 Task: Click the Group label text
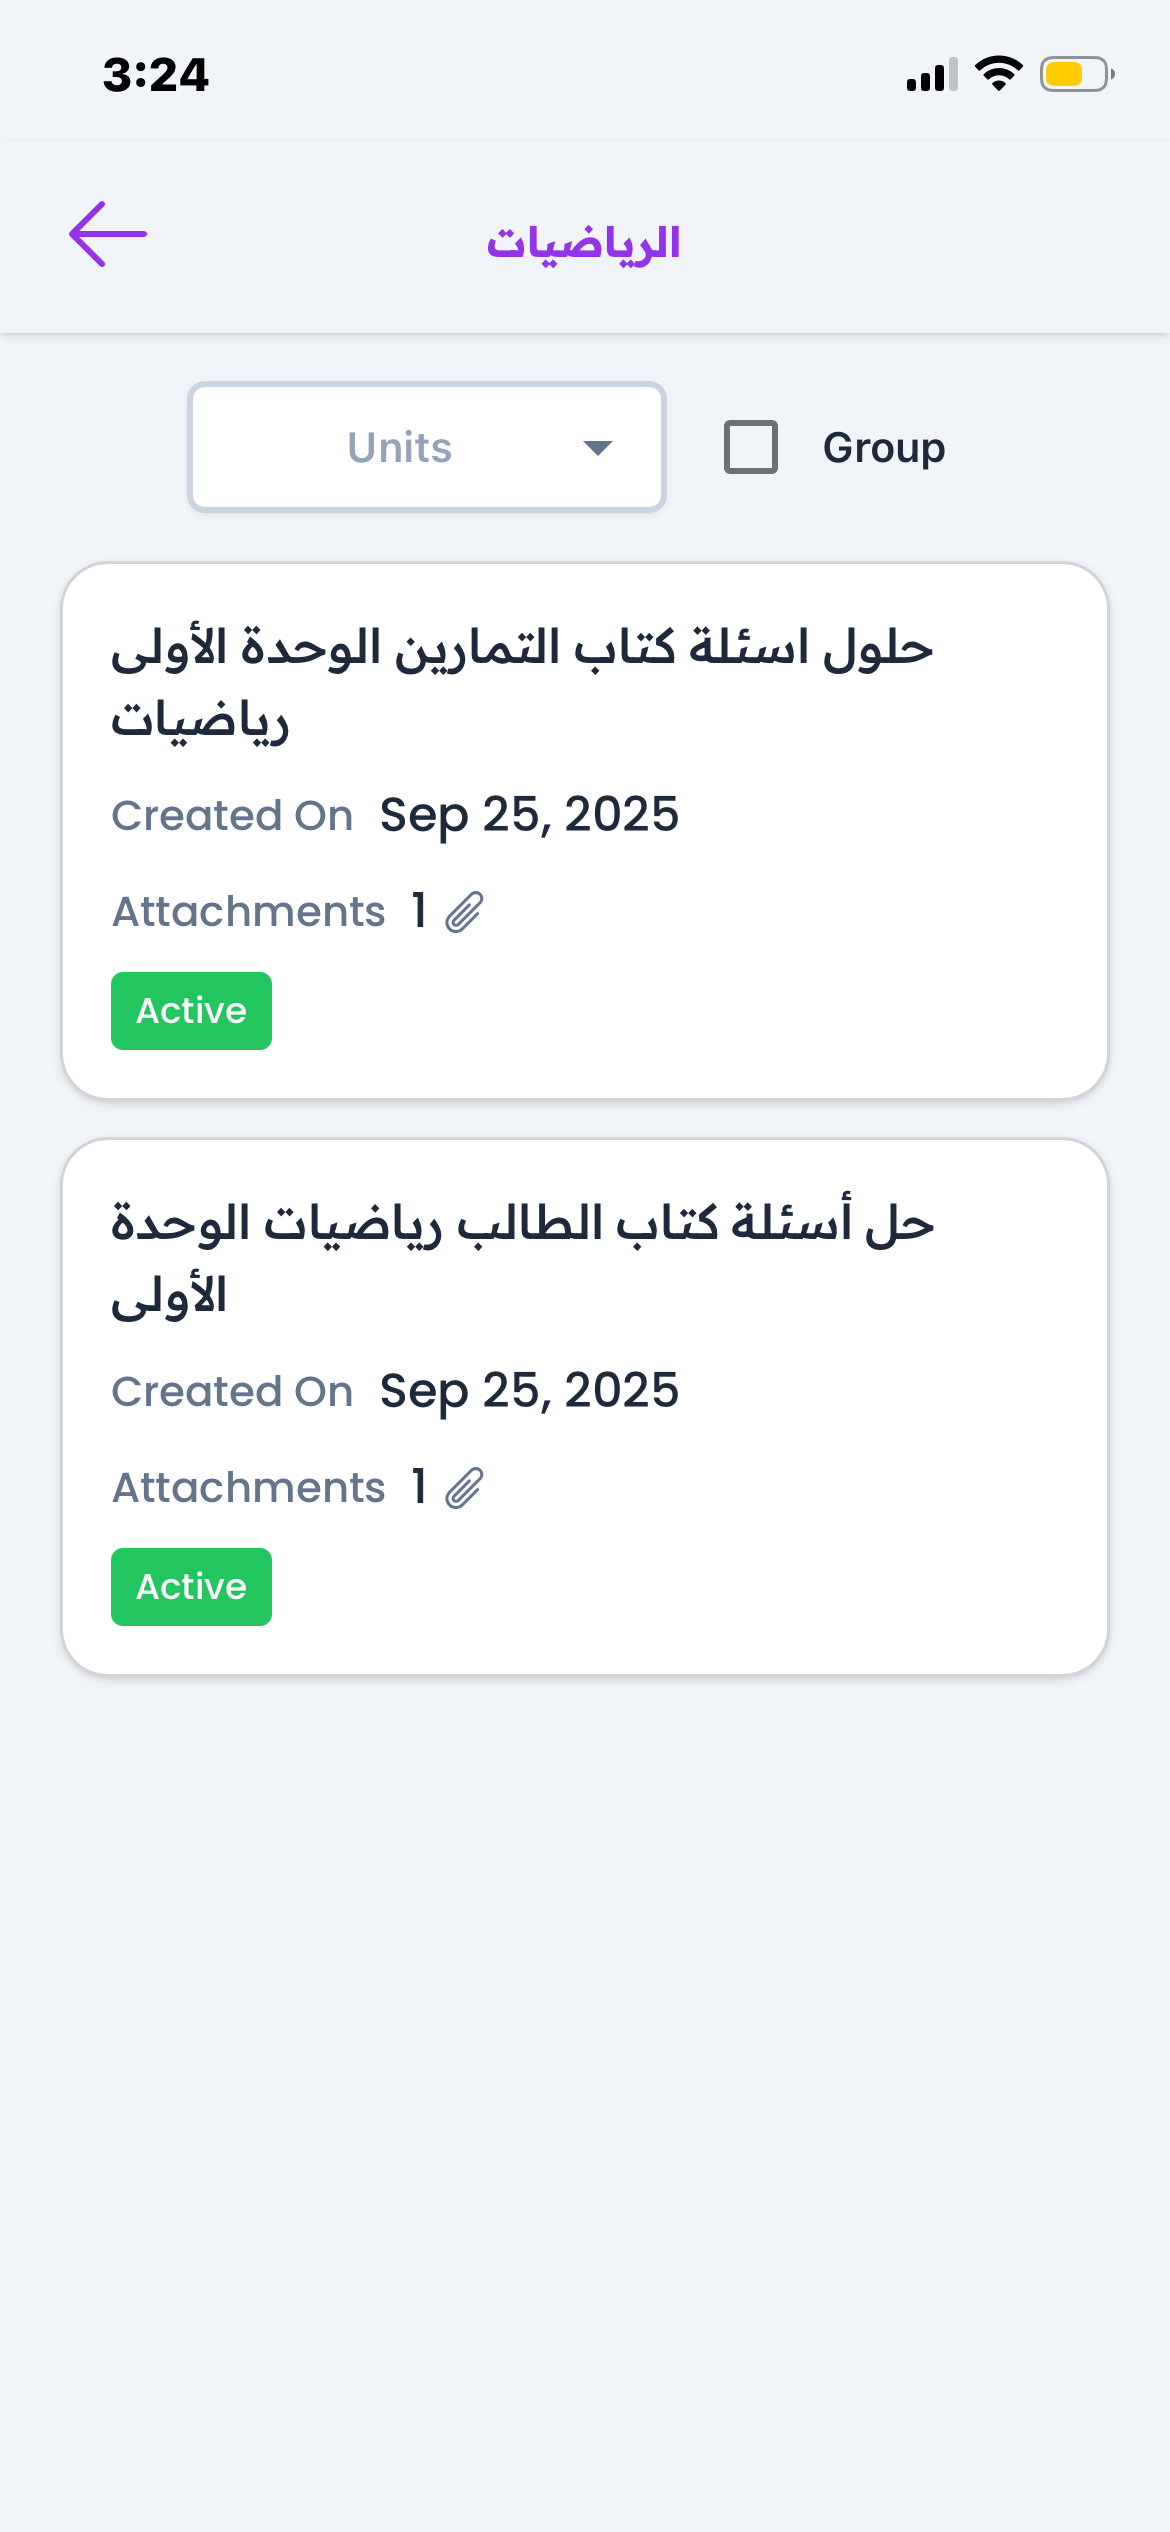point(884,448)
